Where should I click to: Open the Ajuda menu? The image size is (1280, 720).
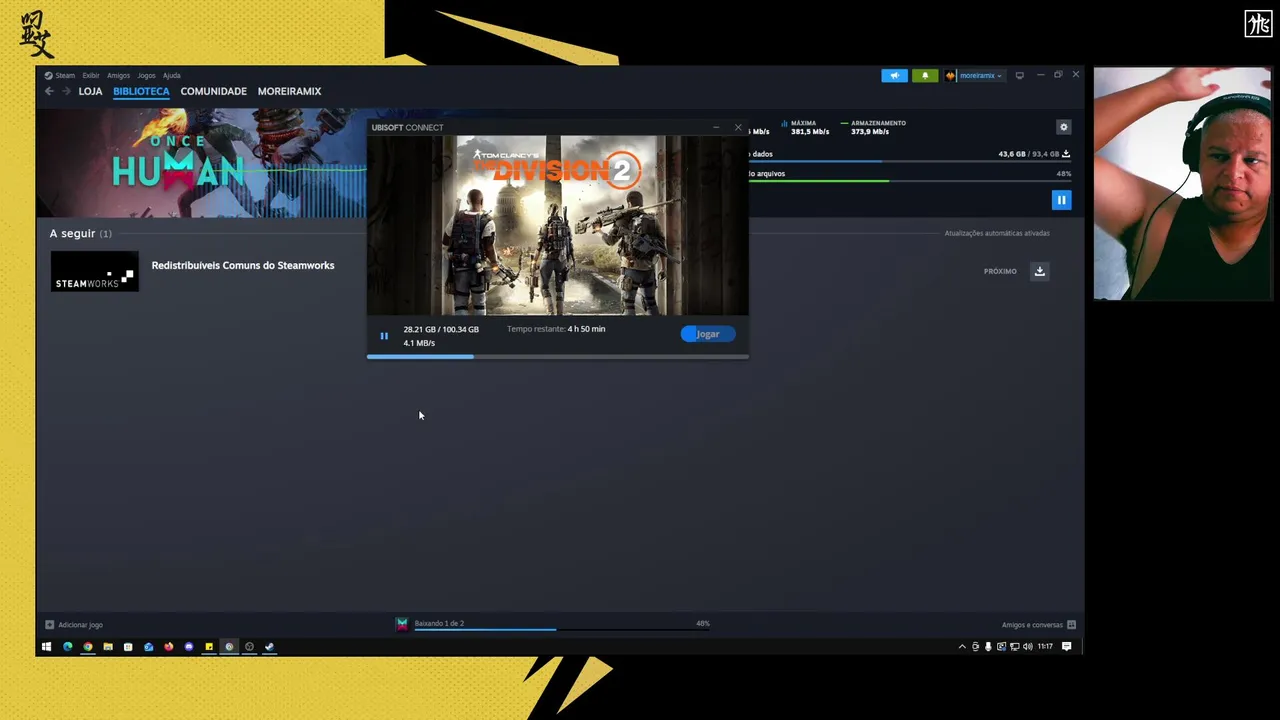pos(171,75)
